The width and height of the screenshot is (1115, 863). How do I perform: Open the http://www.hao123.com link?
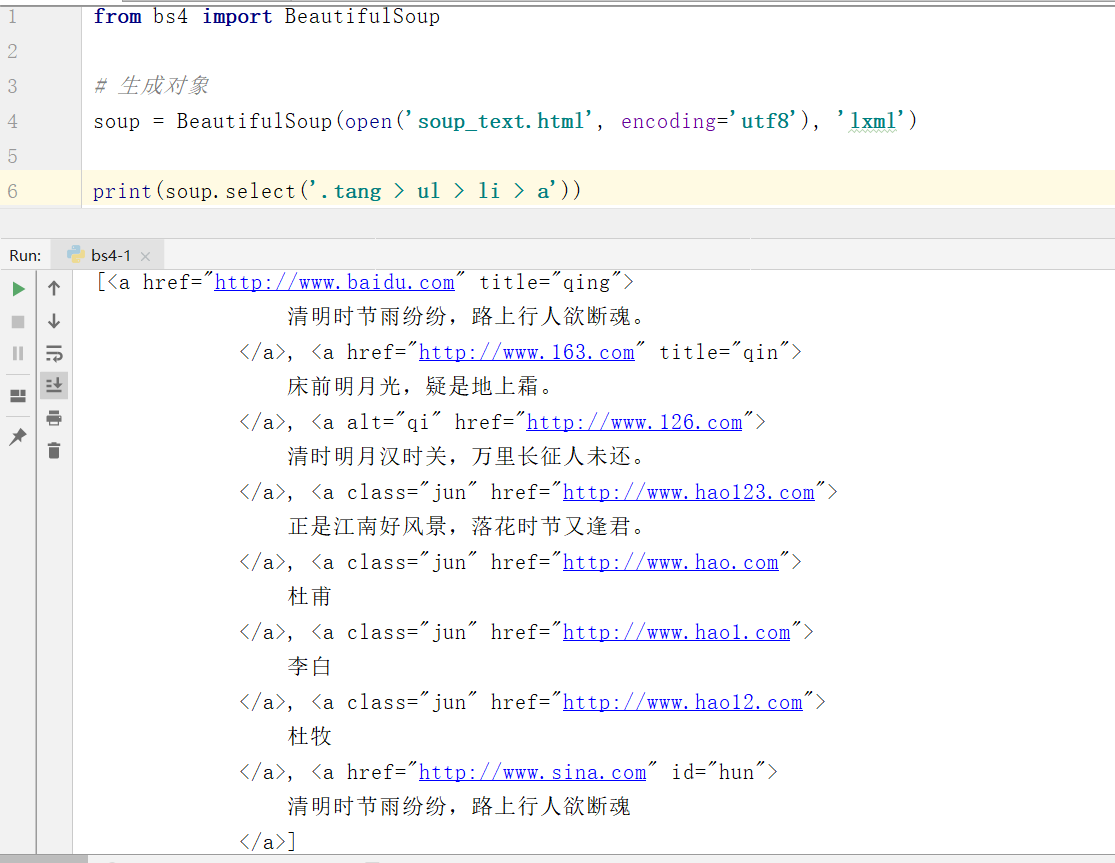pyautogui.click(x=688, y=492)
